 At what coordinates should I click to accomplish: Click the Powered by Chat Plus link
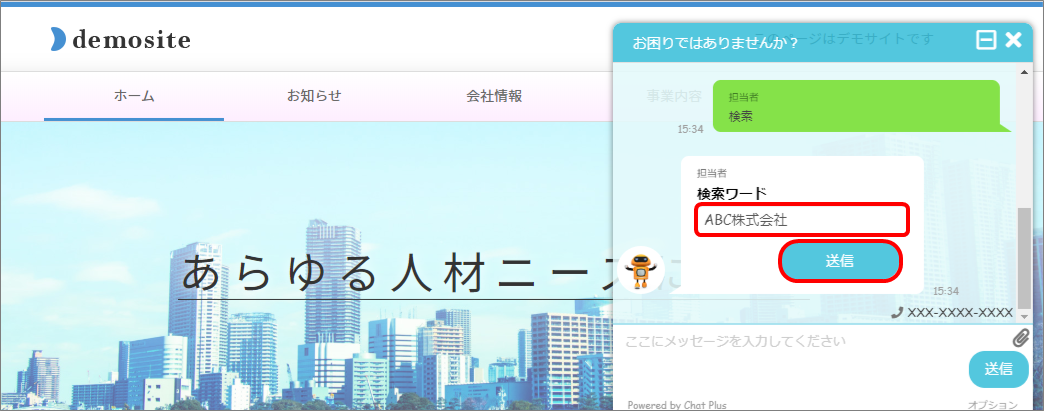pyautogui.click(x=676, y=404)
